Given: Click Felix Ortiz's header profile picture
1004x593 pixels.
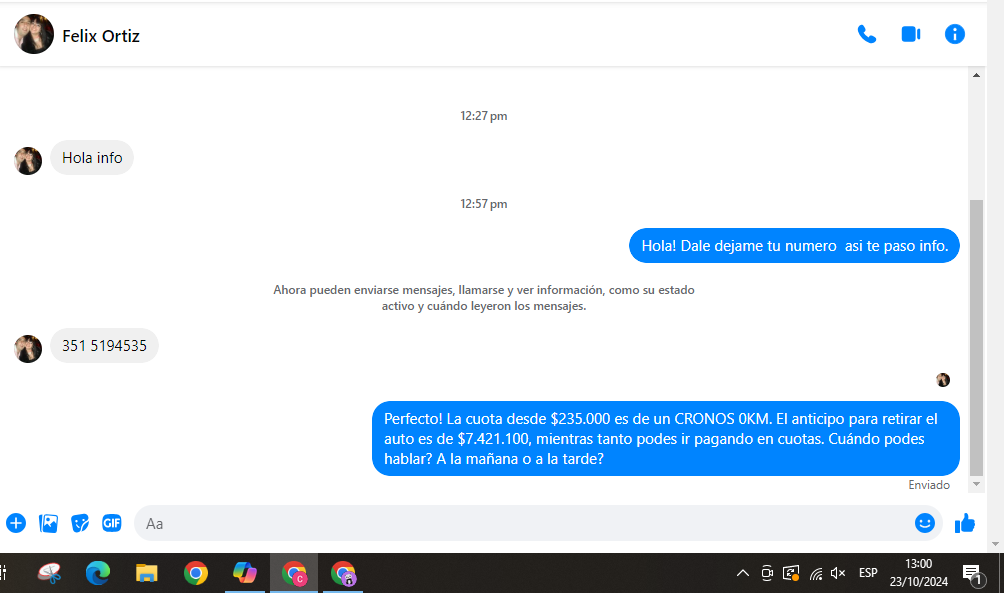Looking at the screenshot, I should pos(34,35).
